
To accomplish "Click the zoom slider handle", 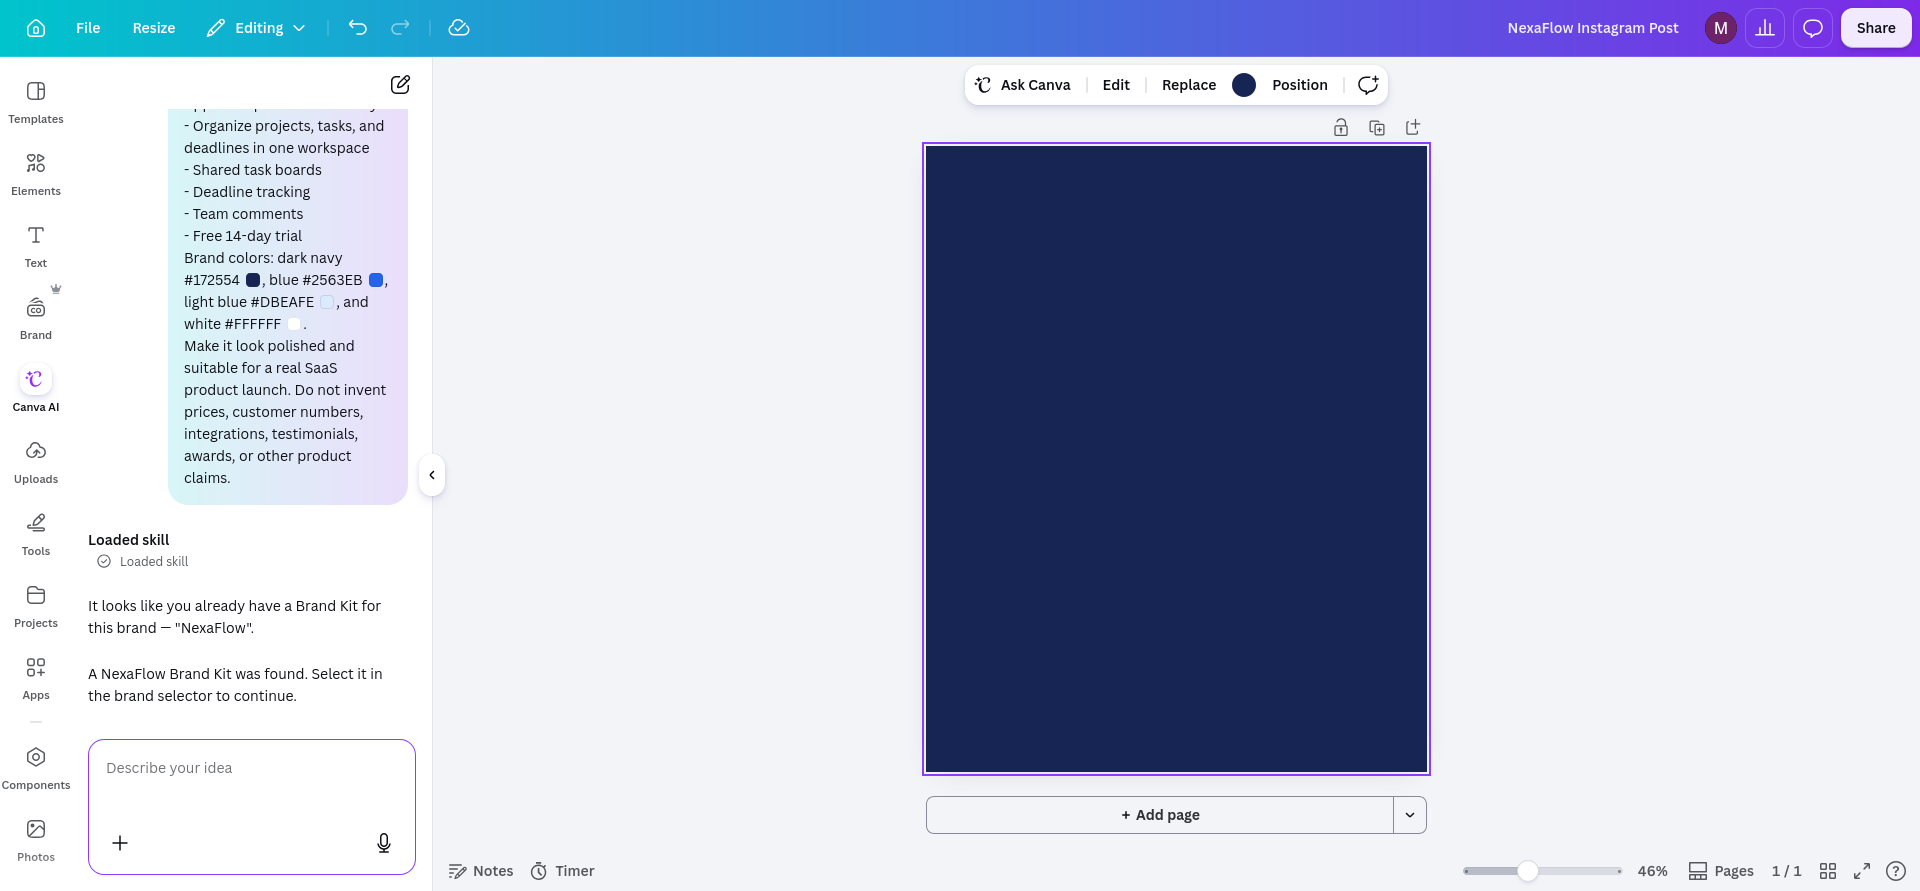I will click(x=1528, y=871).
